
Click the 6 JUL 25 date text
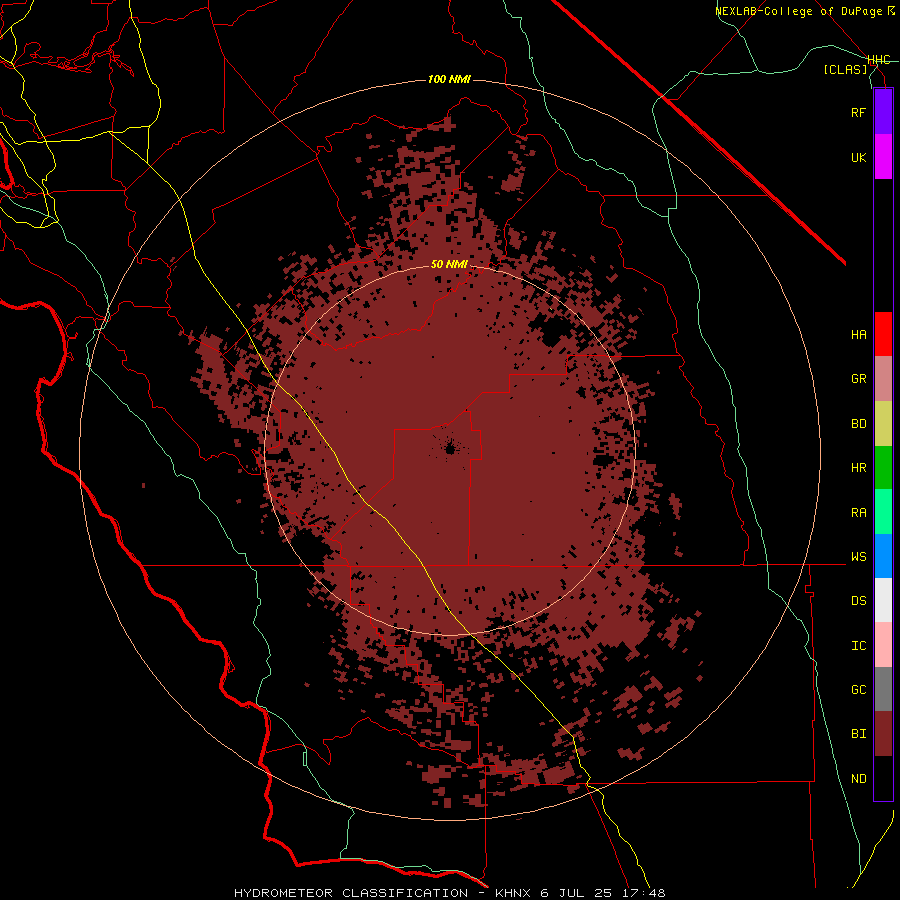577,893
